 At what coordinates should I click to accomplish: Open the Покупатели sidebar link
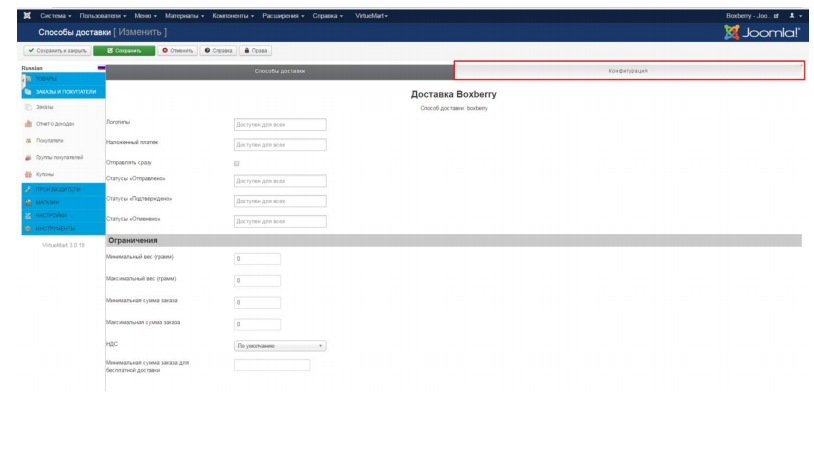click(50, 141)
